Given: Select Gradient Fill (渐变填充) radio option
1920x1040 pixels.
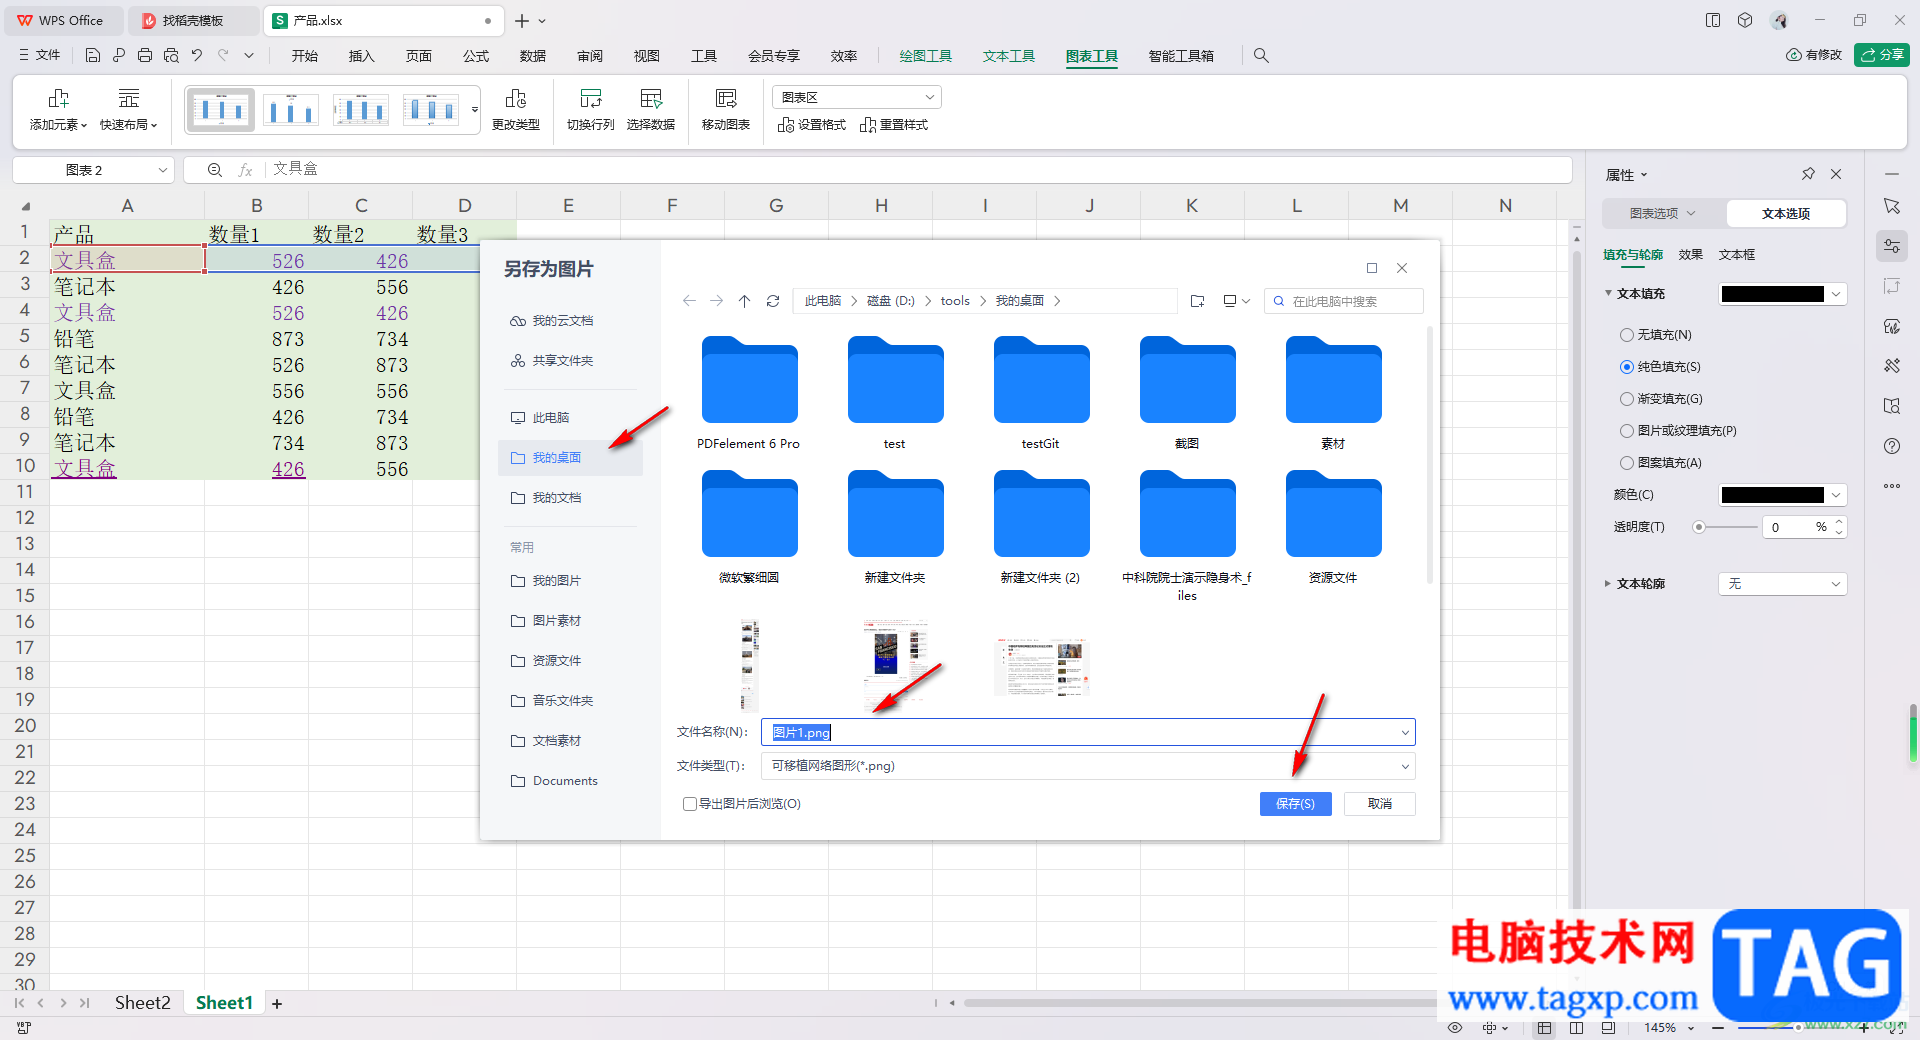Looking at the screenshot, I should coord(1626,399).
